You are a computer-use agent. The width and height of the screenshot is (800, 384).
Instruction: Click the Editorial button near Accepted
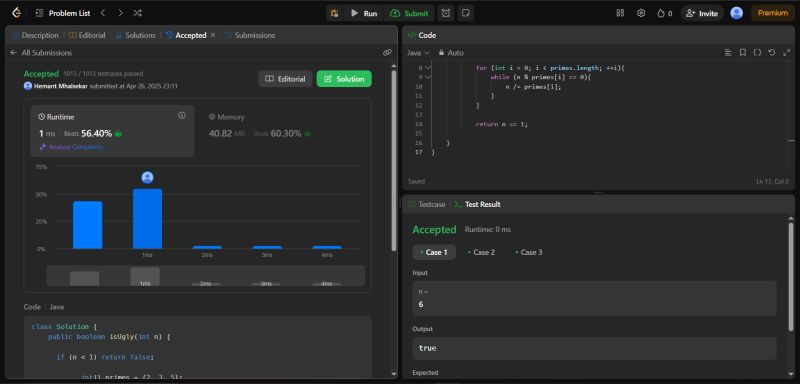point(286,79)
